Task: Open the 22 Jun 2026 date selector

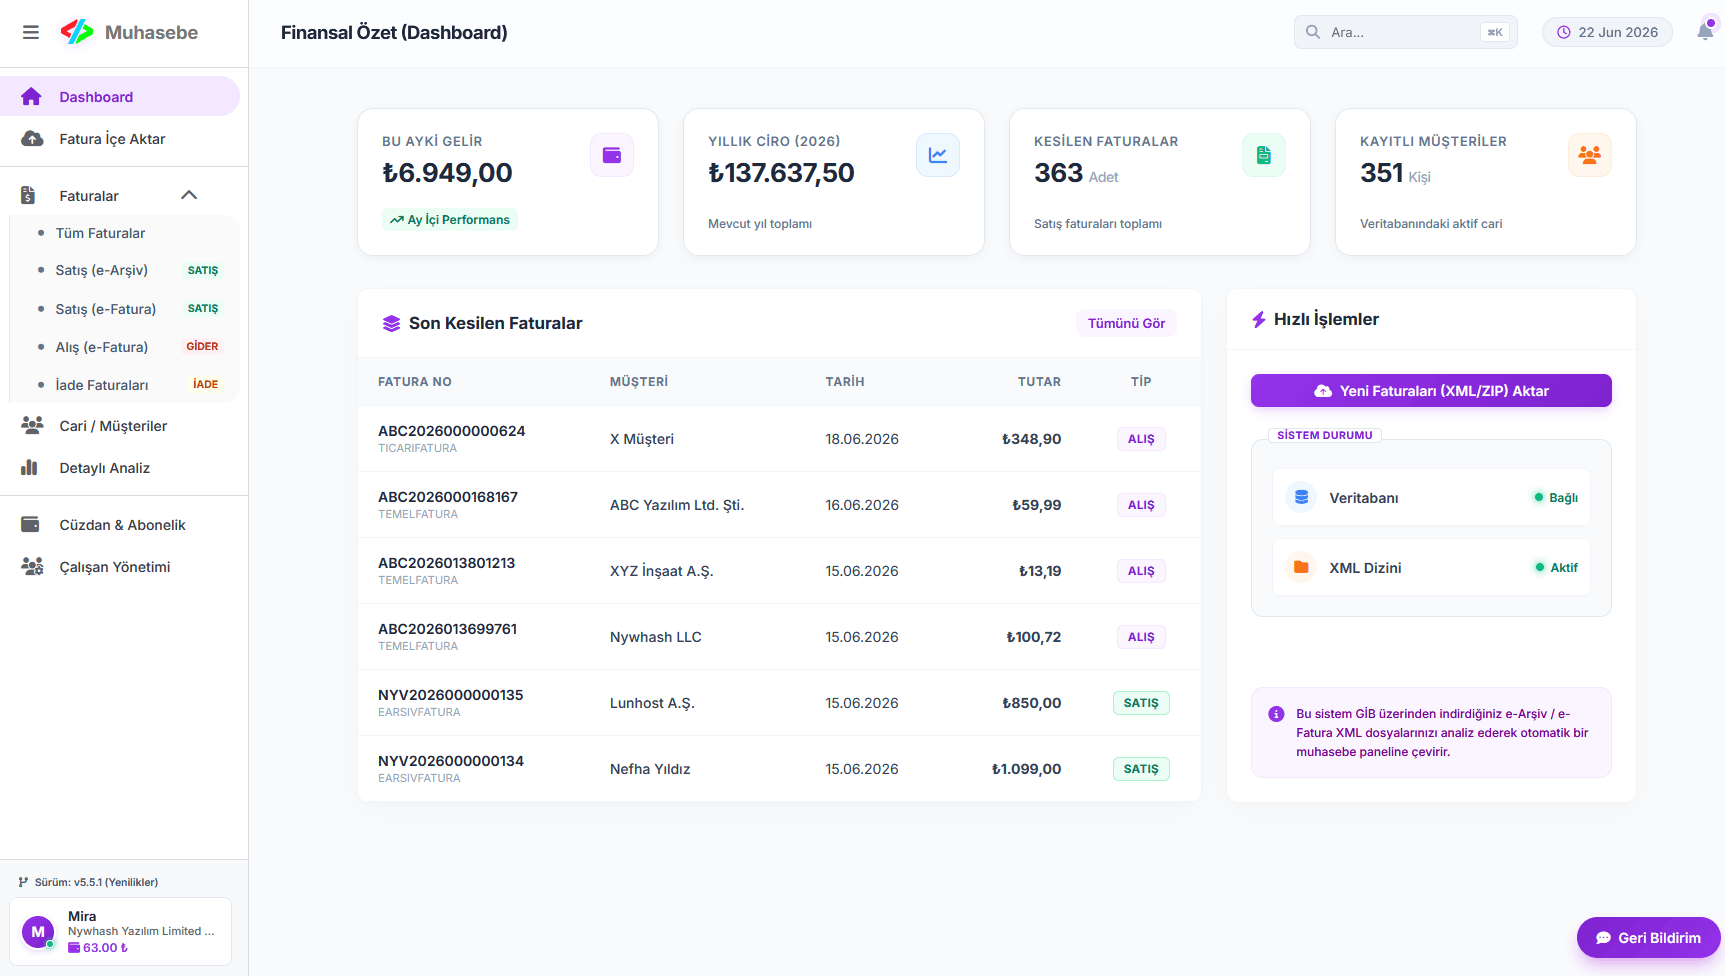Action: point(1607,32)
